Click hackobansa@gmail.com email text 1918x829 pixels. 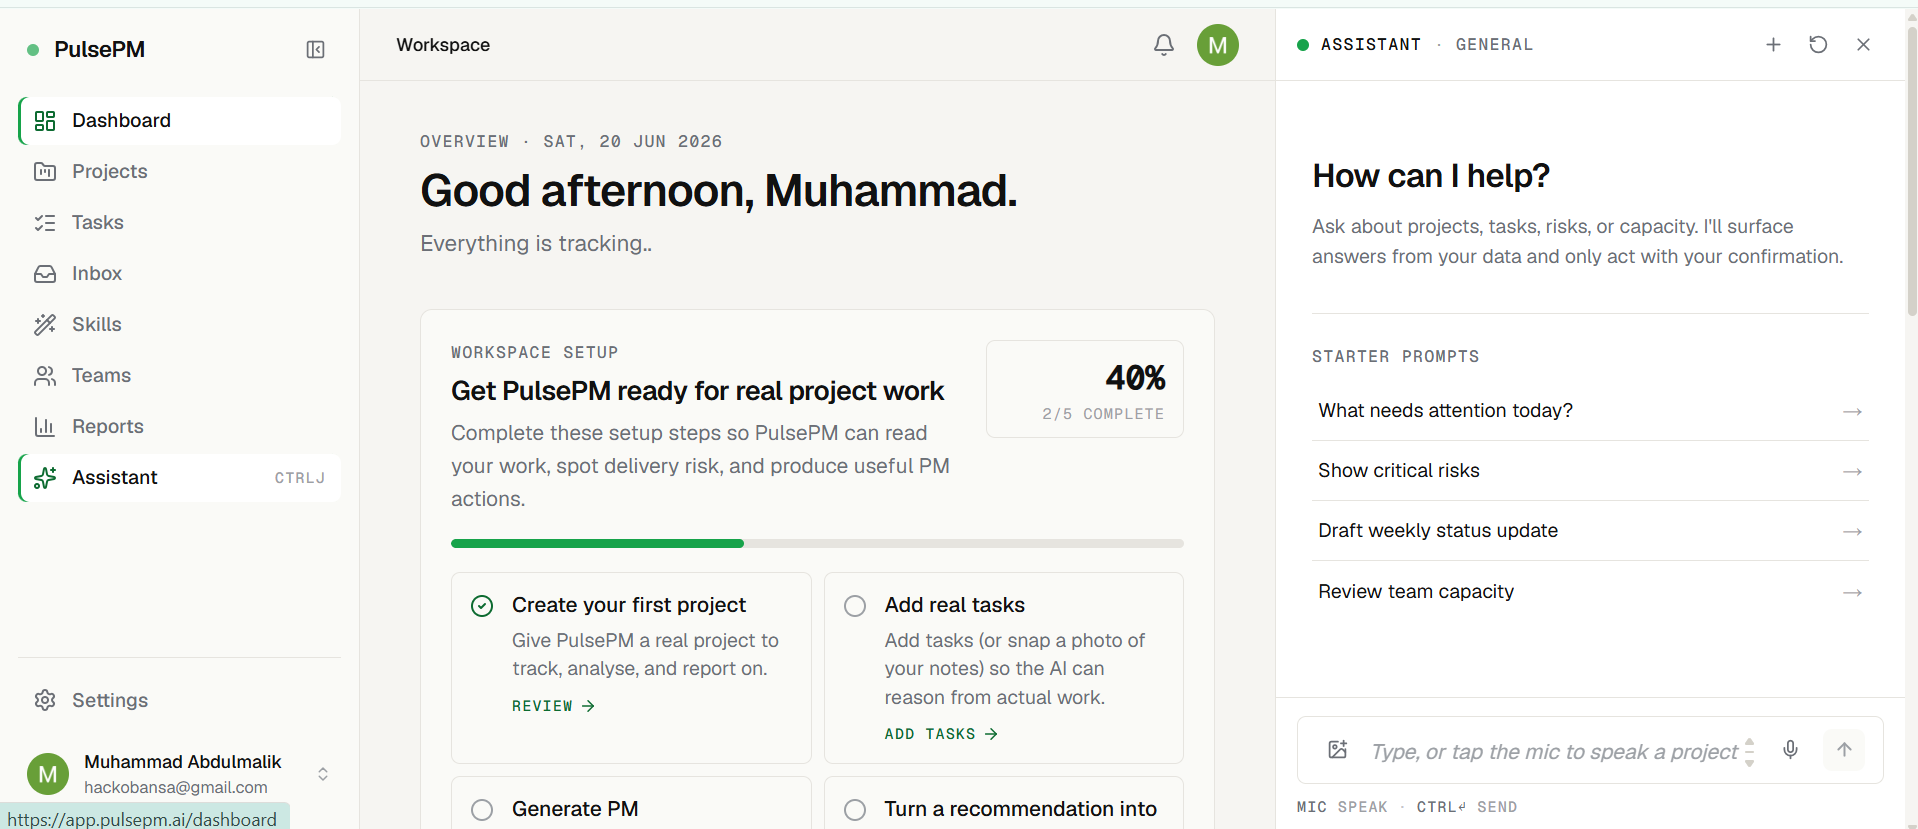[x=176, y=788]
